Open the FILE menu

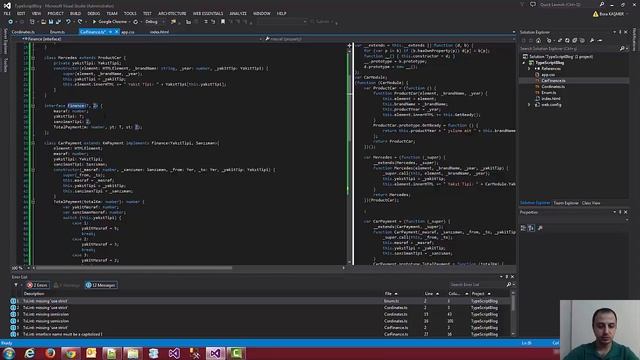point(7,13)
